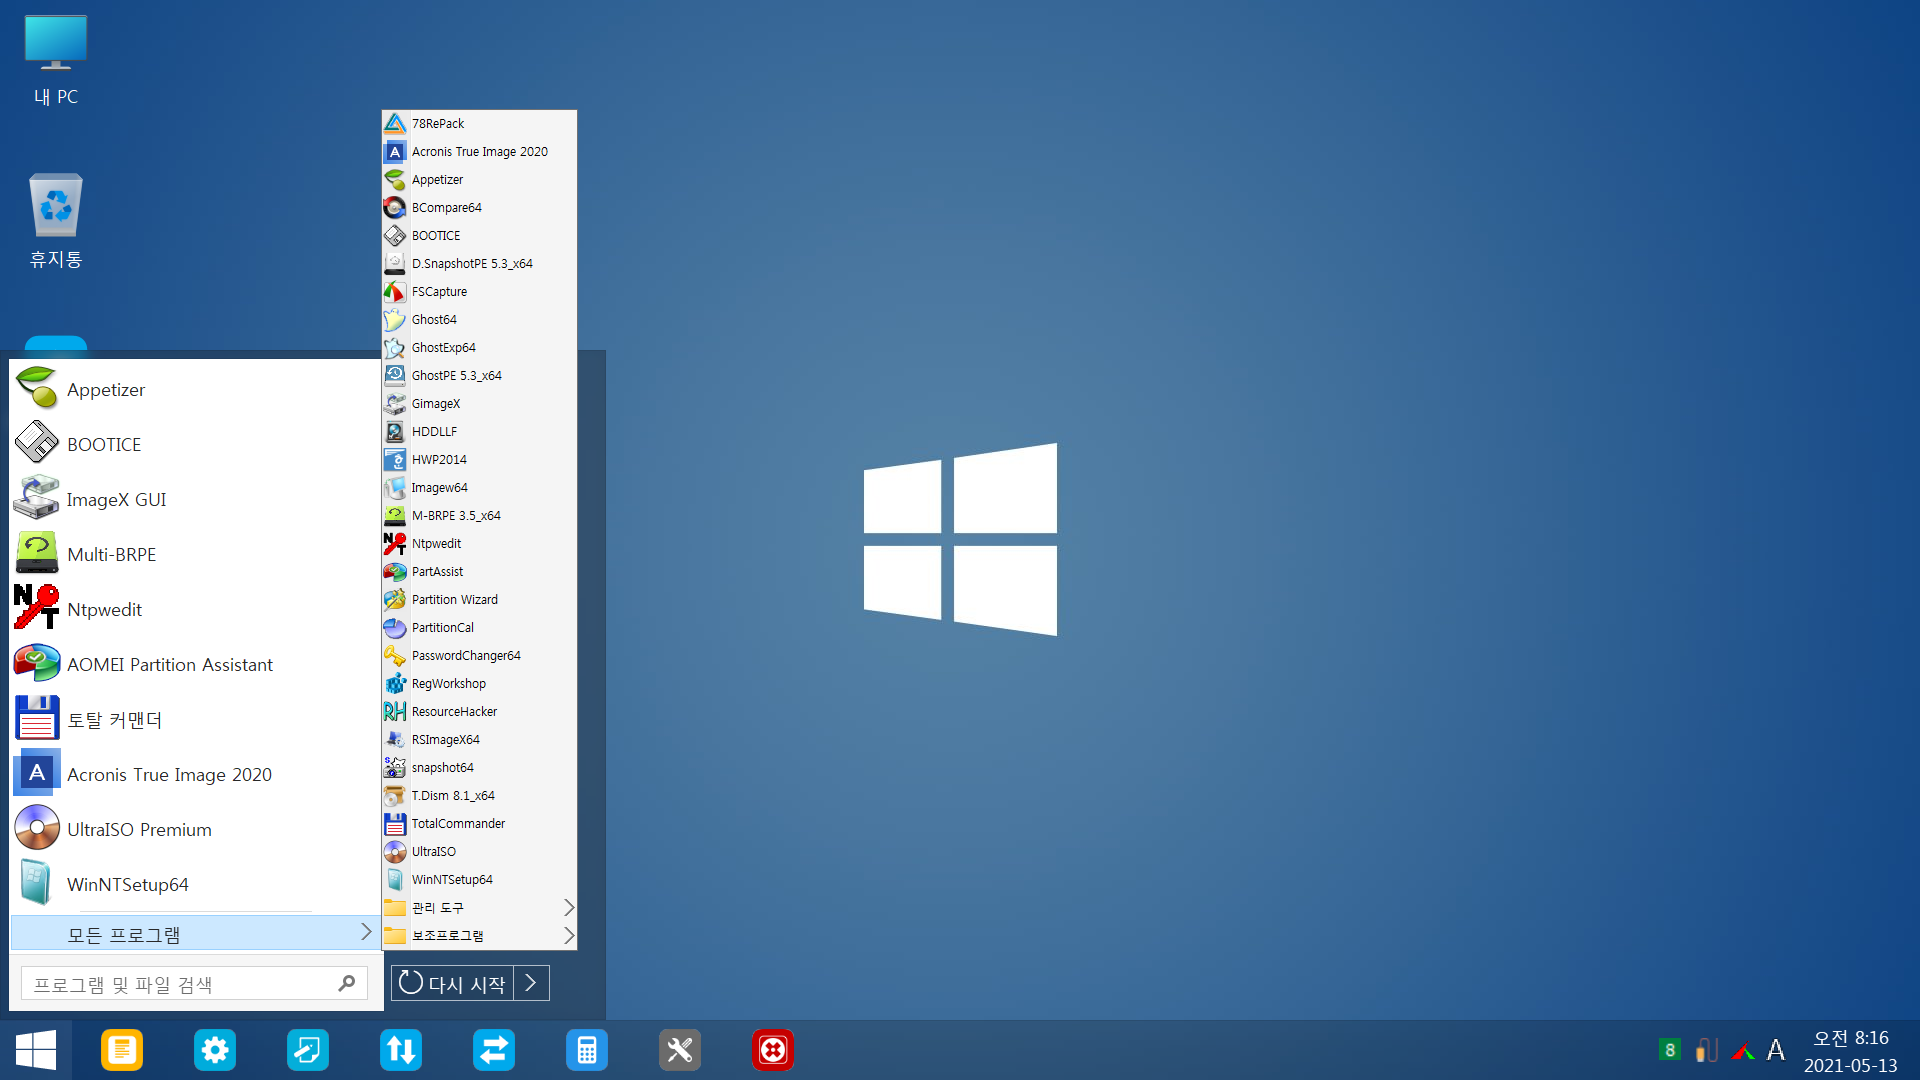Open AOMEI Partition Assistant

tap(195, 664)
